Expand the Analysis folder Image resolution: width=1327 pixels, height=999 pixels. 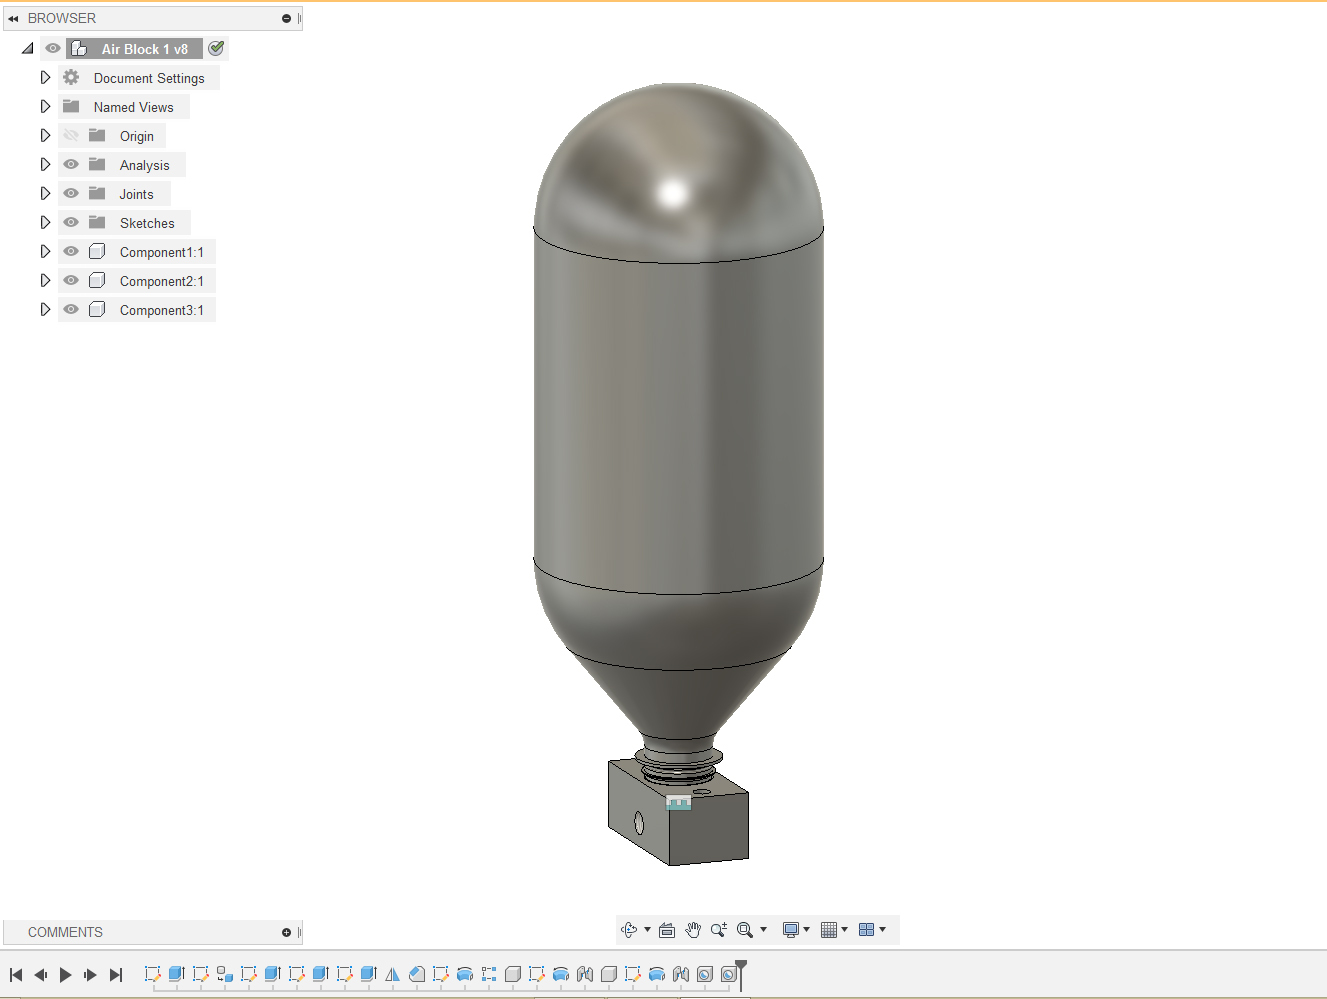(45, 165)
